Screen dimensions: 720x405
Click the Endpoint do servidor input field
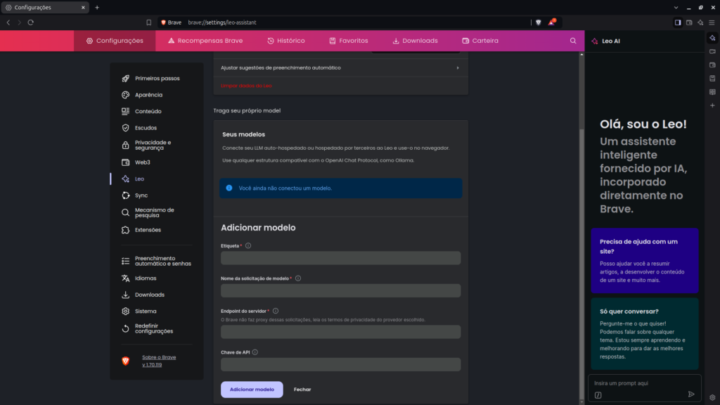(x=340, y=331)
